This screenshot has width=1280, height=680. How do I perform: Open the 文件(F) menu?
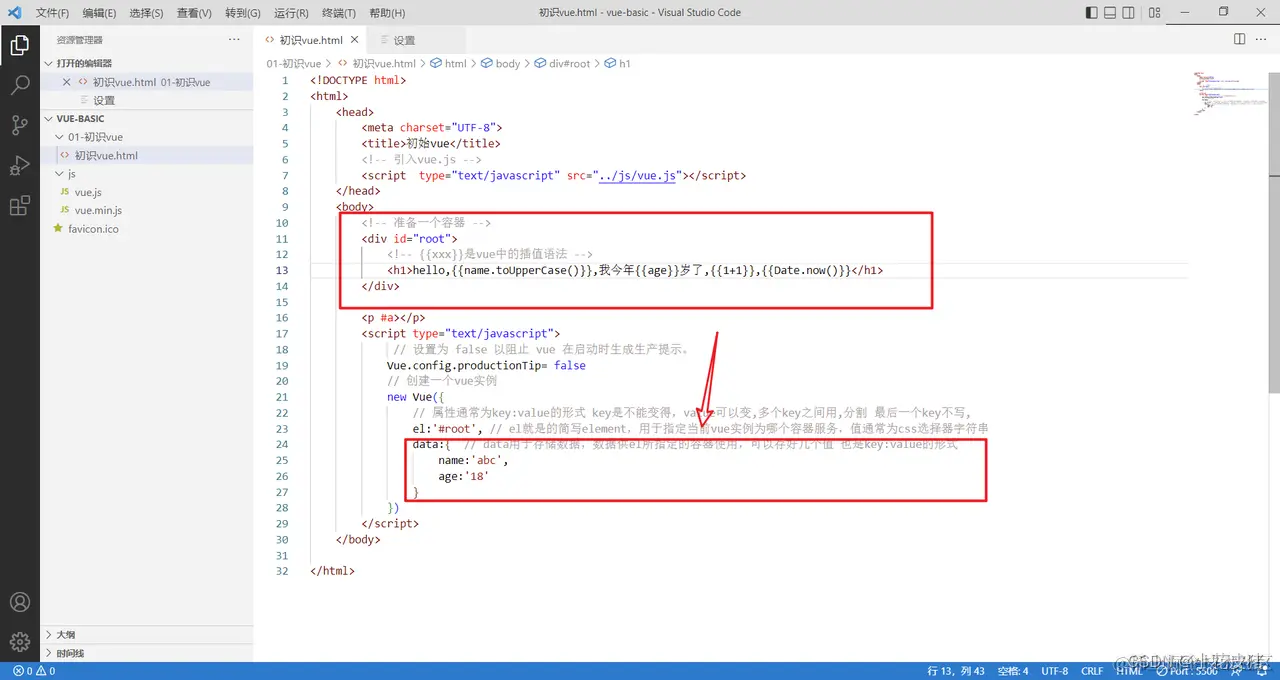click(52, 13)
